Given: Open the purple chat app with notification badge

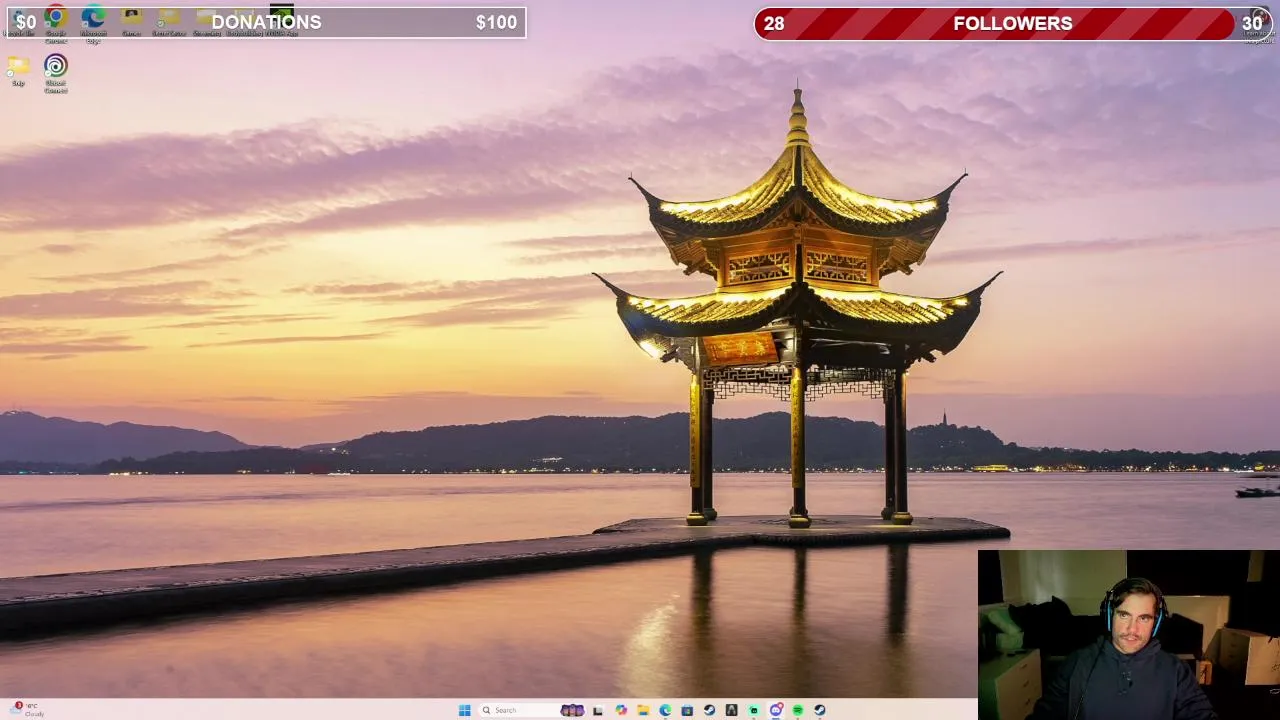Looking at the screenshot, I should click(776, 710).
